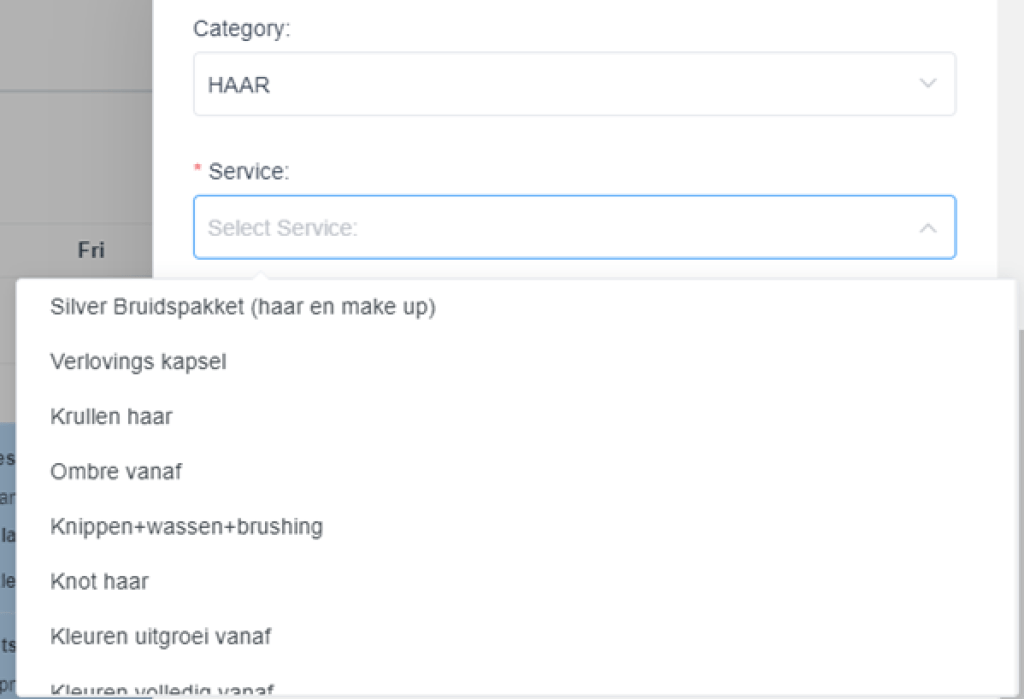Click the Category dropdown chevron arrow
This screenshot has height=699, width=1024.
[928, 84]
